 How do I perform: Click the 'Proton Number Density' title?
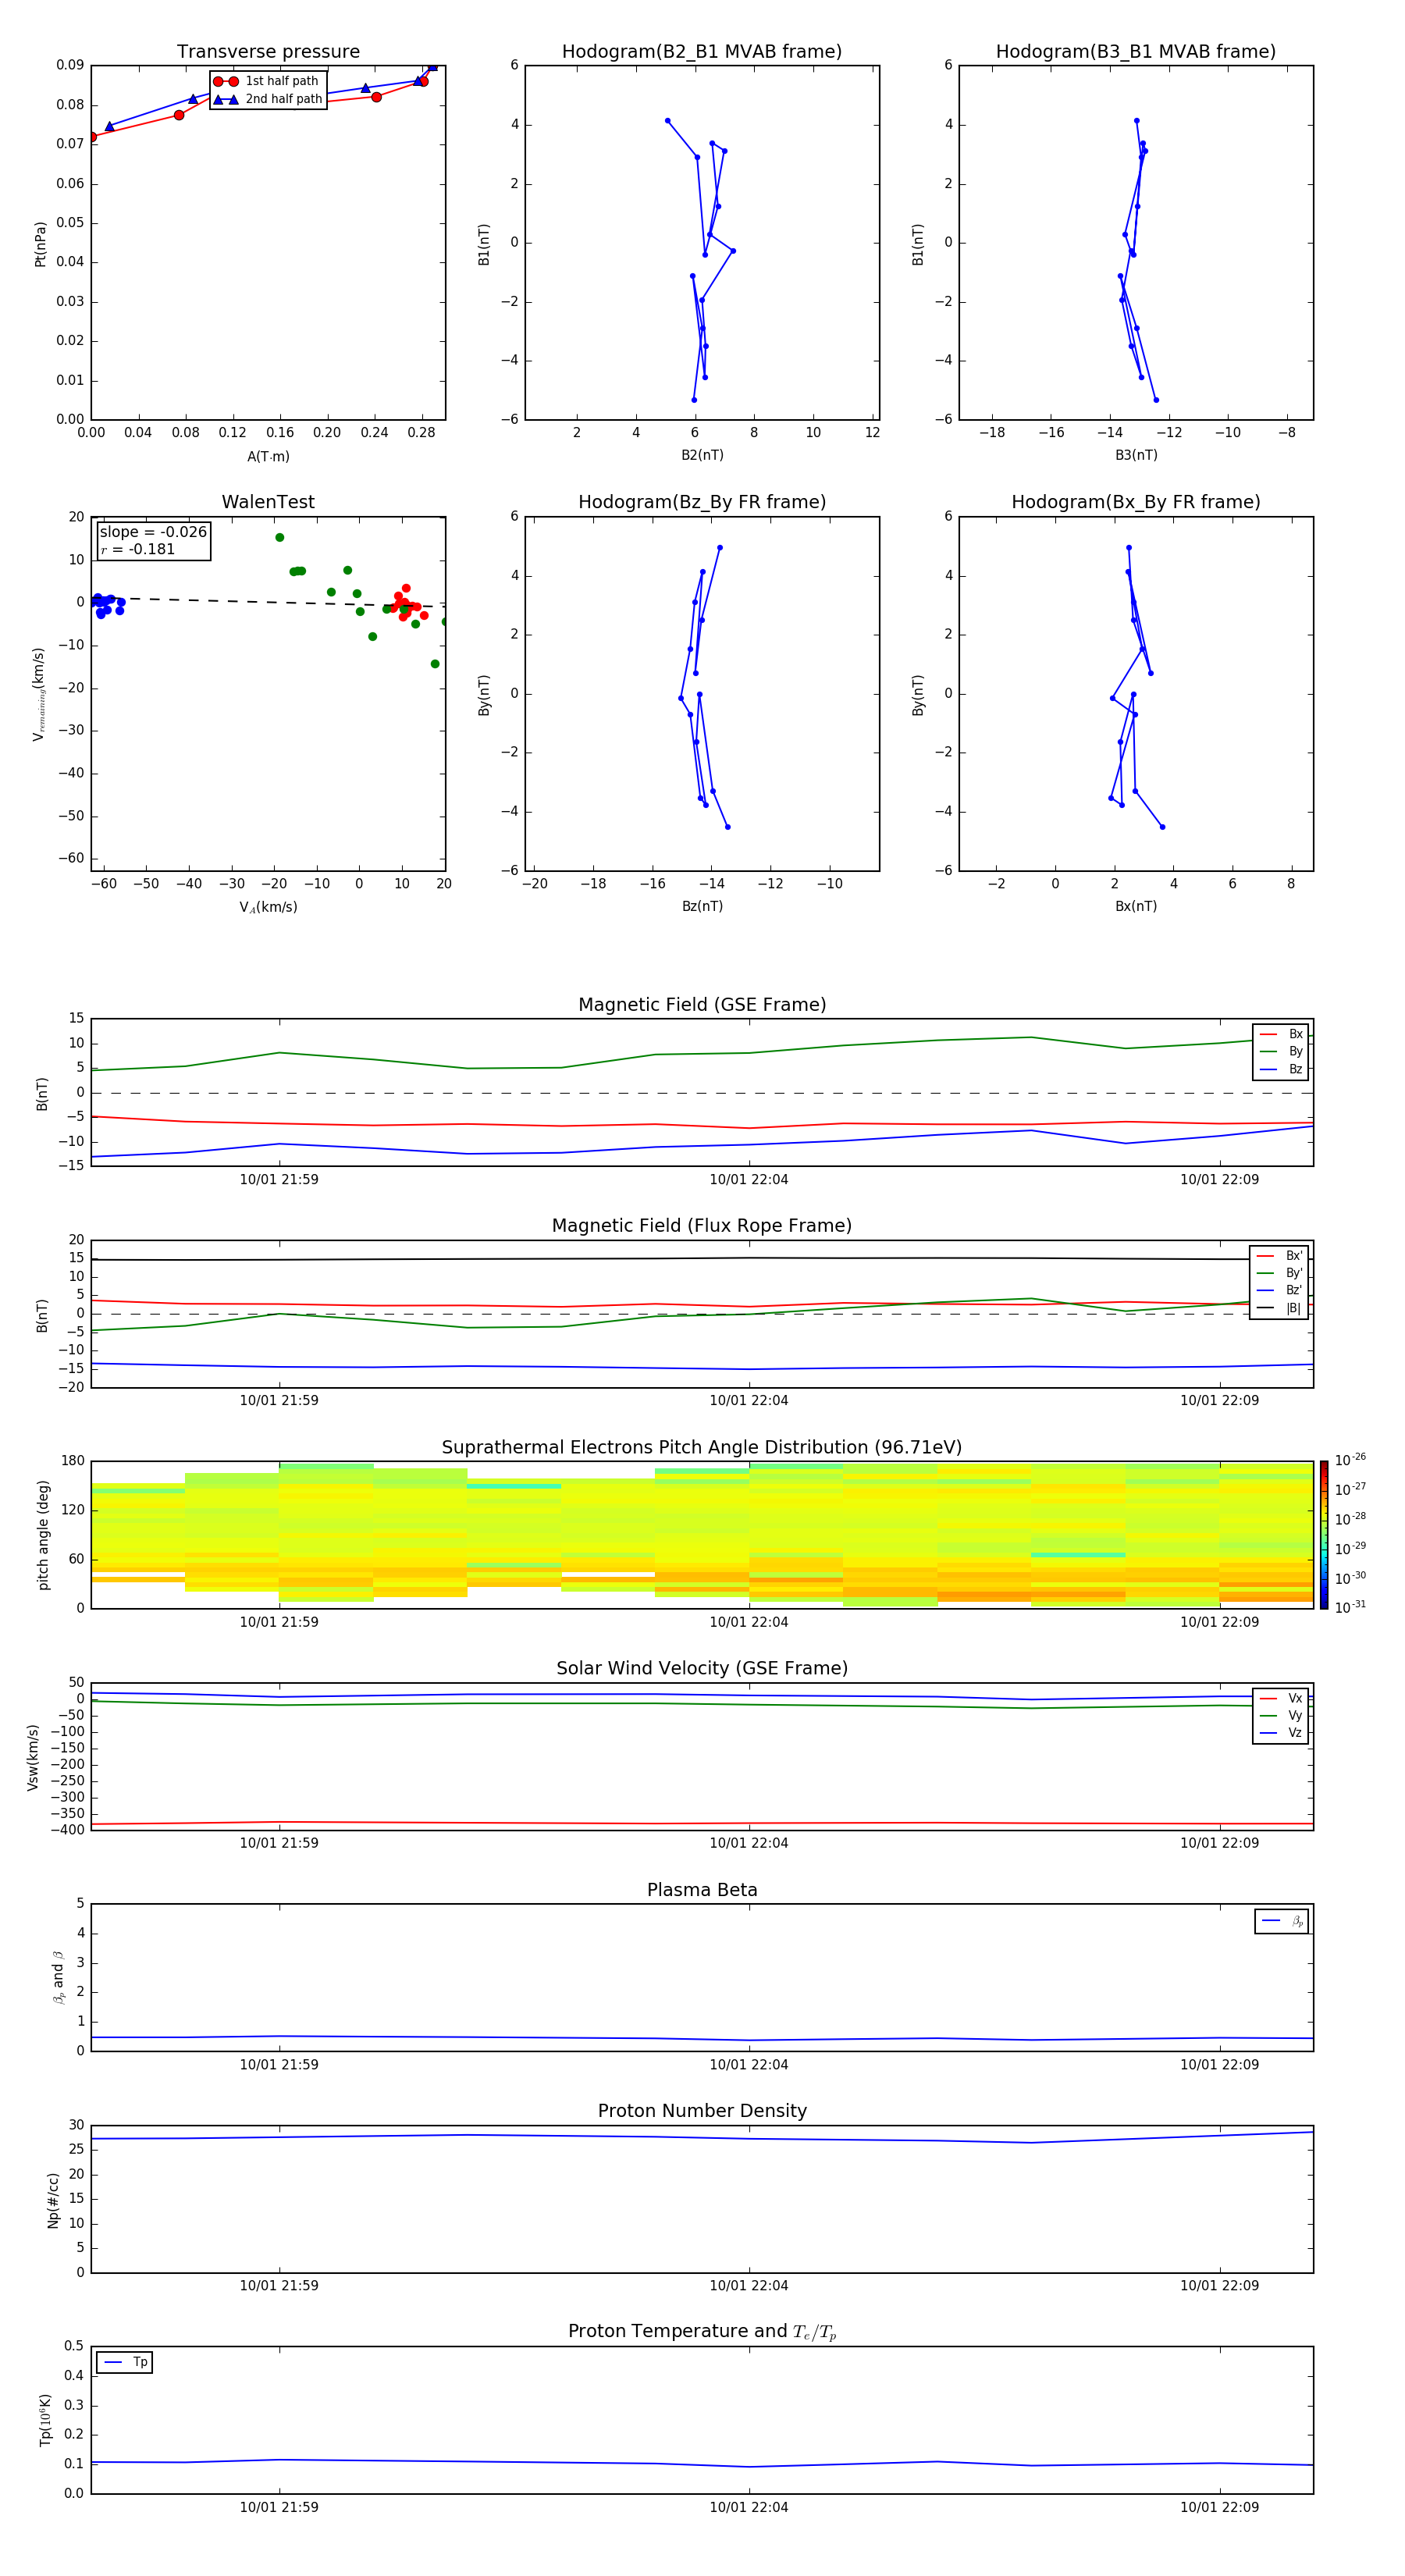702,2111
